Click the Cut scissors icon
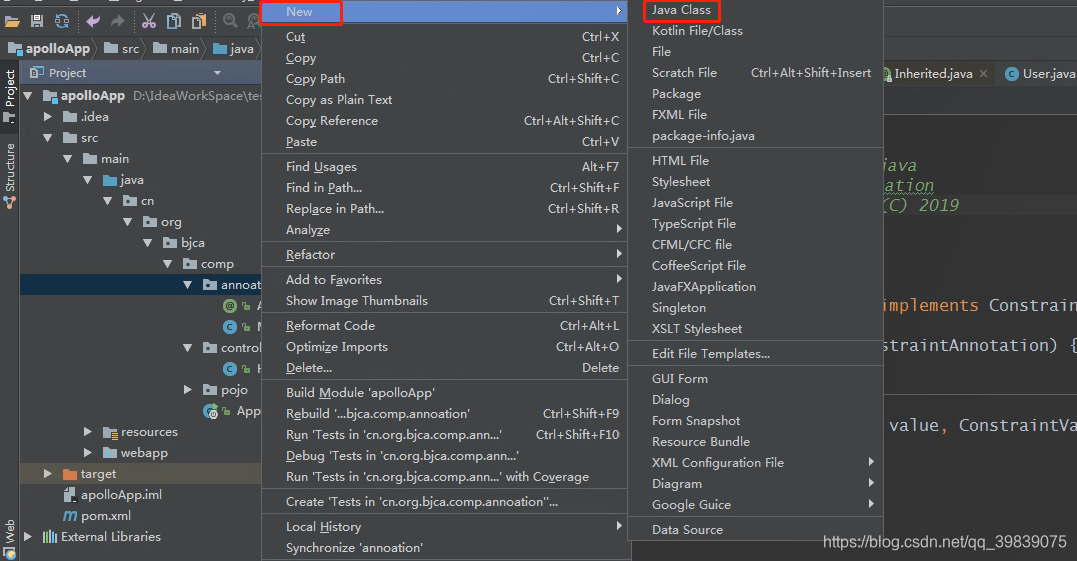This screenshot has width=1077, height=561. tap(148, 21)
